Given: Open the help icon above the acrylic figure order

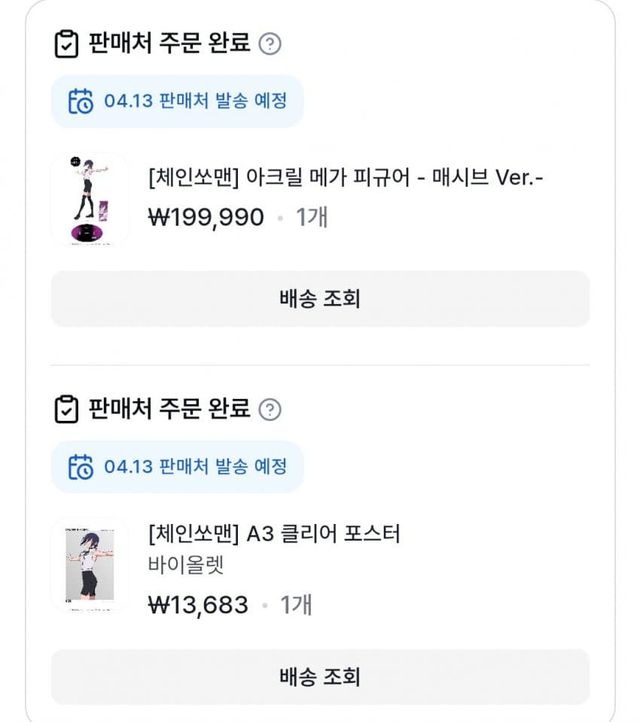Looking at the screenshot, I should coord(270,44).
